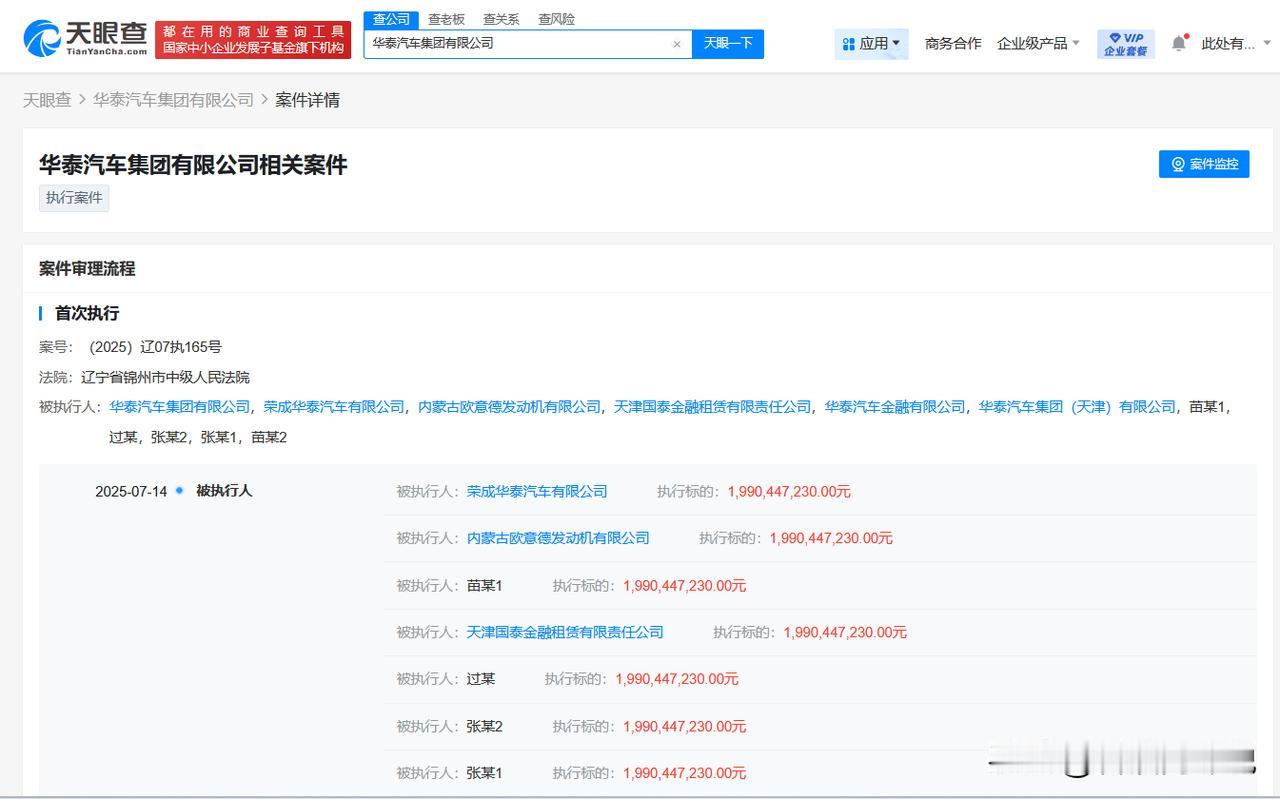
Task: Click the 2025-07-14 date label
Action: coord(131,491)
